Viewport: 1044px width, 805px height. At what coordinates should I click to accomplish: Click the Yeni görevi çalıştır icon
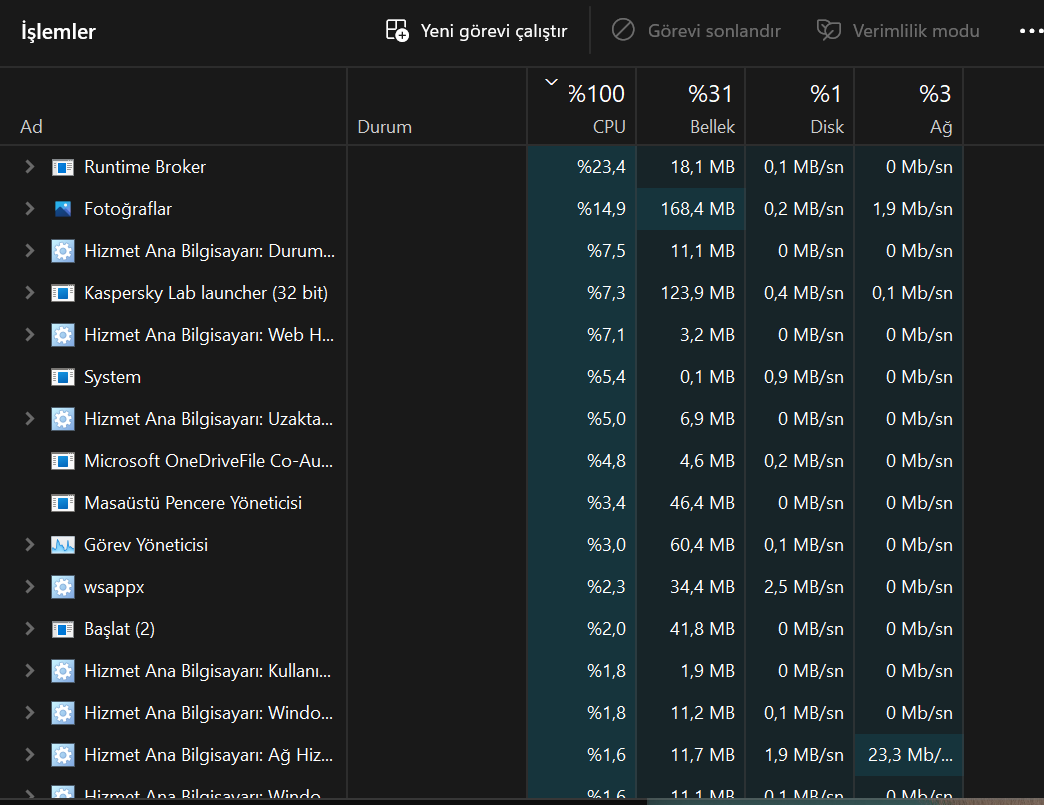pos(397,31)
